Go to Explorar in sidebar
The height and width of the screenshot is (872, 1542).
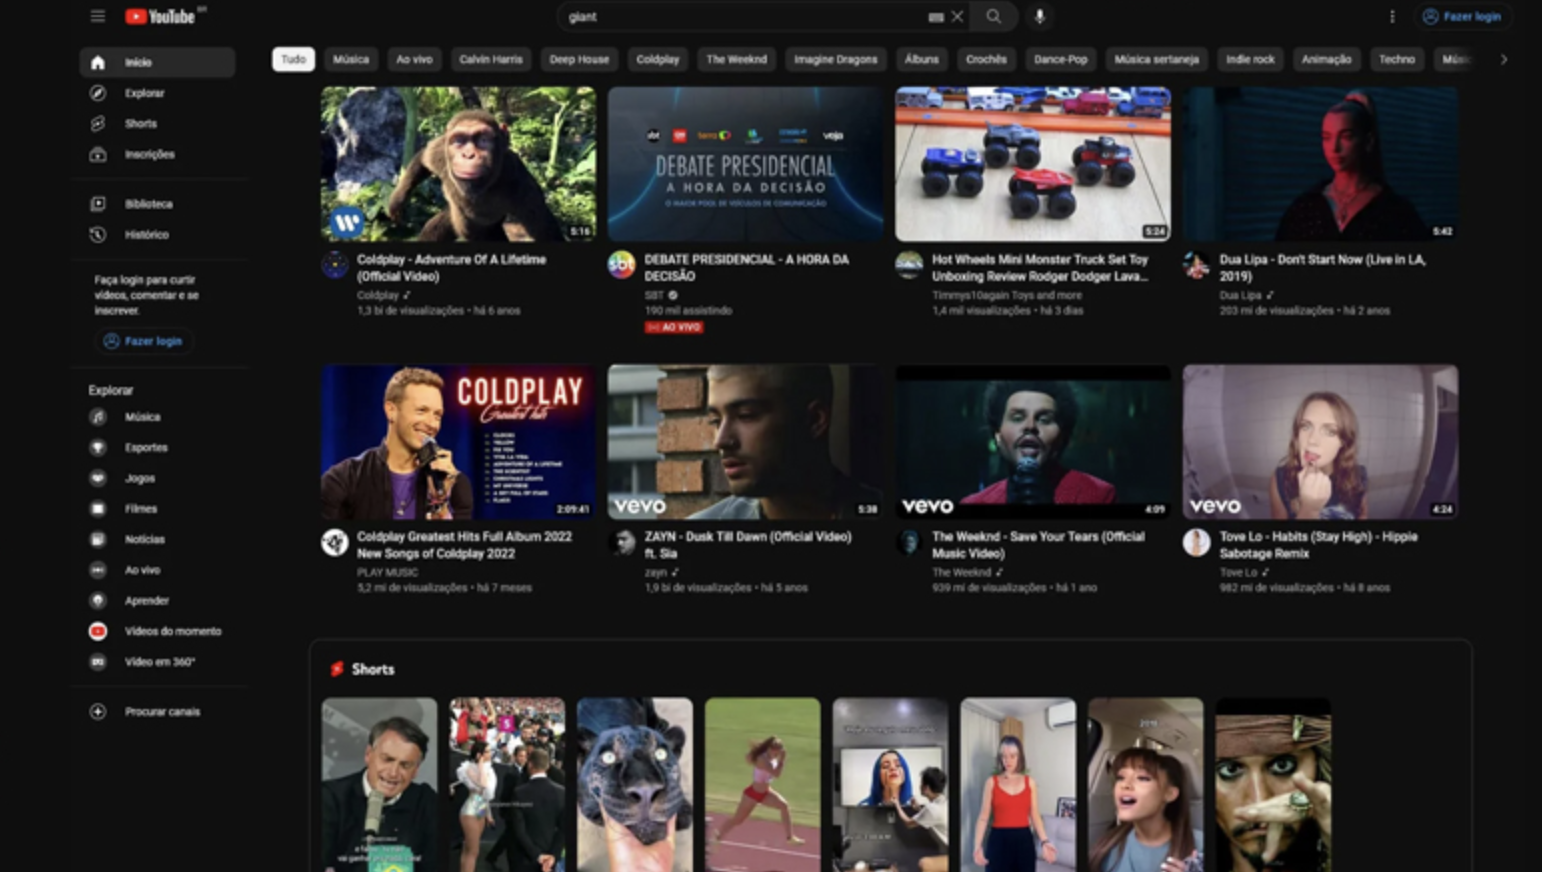144,93
